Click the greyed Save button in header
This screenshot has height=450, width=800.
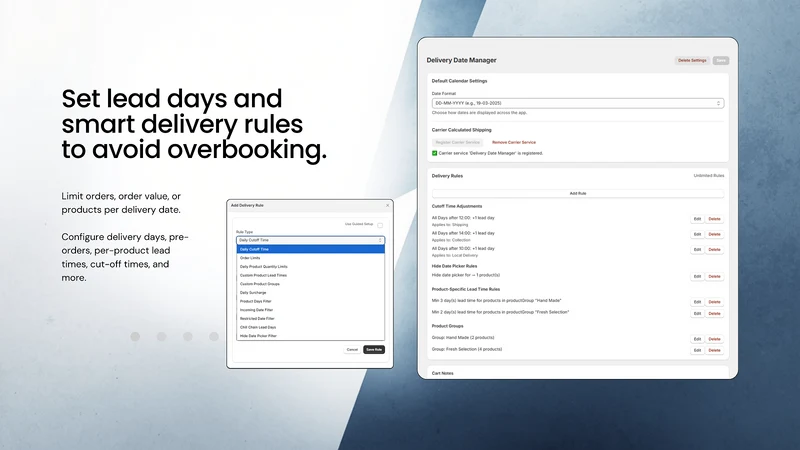click(x=721, y=60)
